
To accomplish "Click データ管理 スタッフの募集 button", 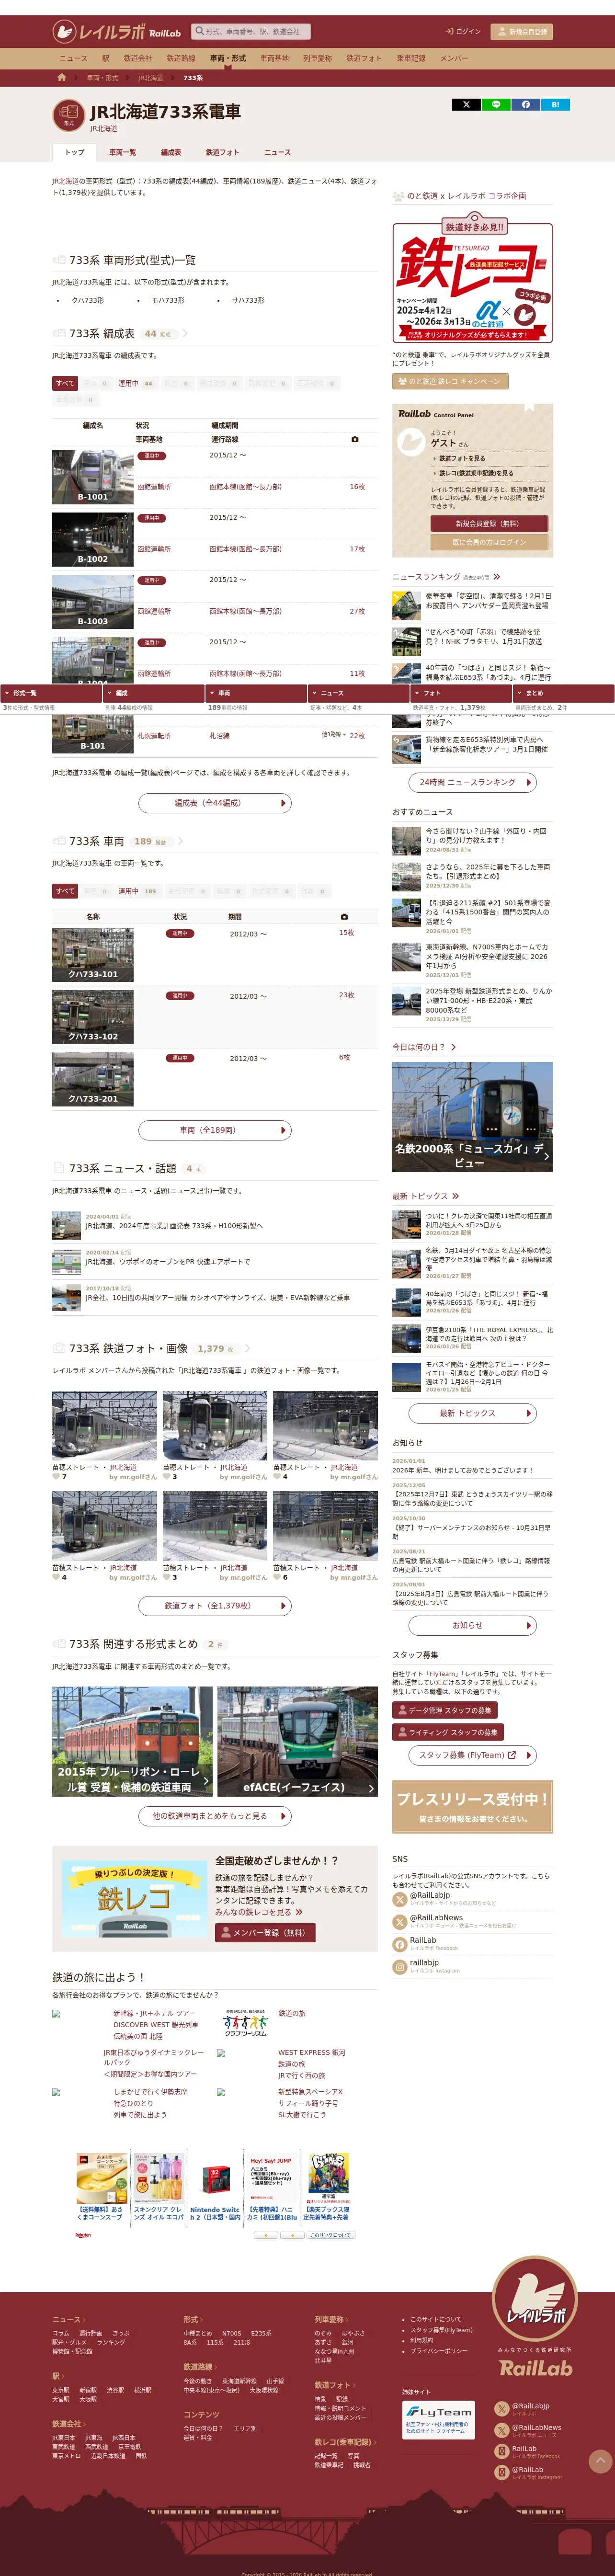I will tap(445, 1711).
